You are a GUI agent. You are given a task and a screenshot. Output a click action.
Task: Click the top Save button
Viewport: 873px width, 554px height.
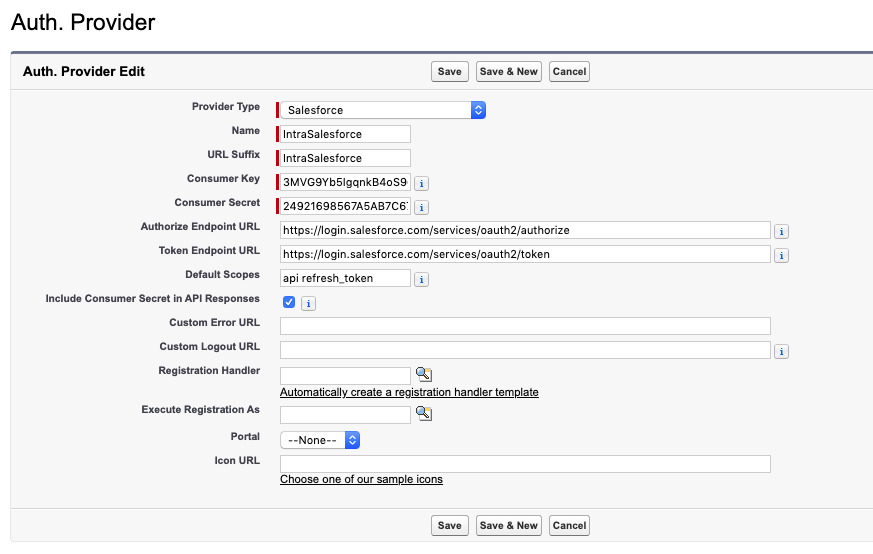click(x=449, y=71)
